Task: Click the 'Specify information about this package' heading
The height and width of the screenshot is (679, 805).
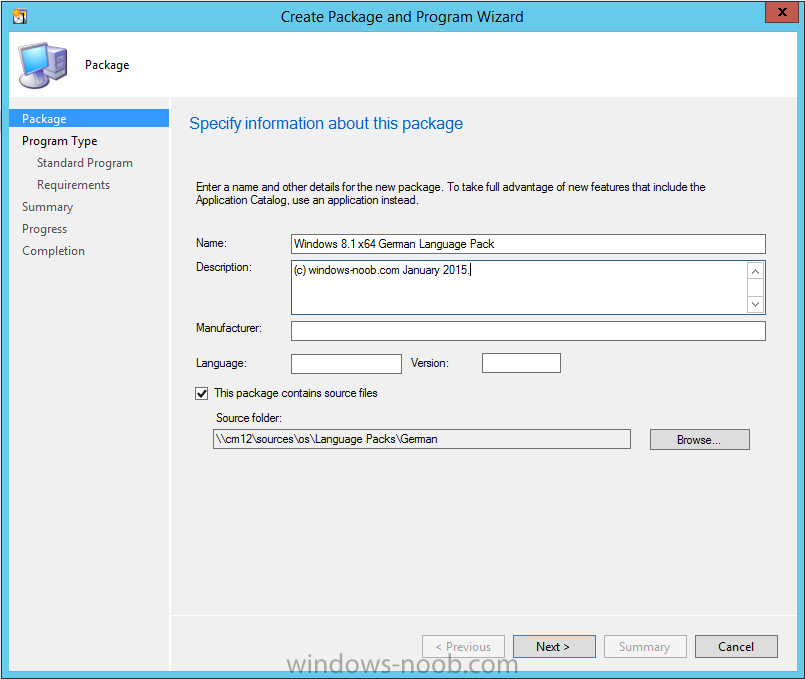Action: 326,124
